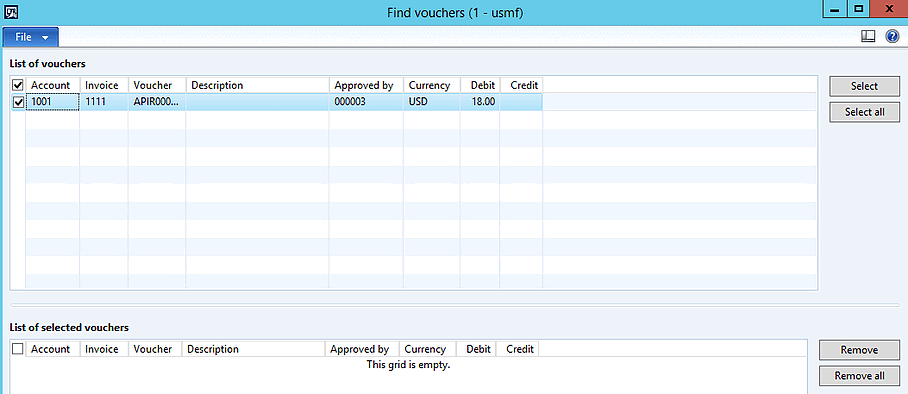Click the Remove button
This screenshot has height=394, width=908.
tap(859, 350)
